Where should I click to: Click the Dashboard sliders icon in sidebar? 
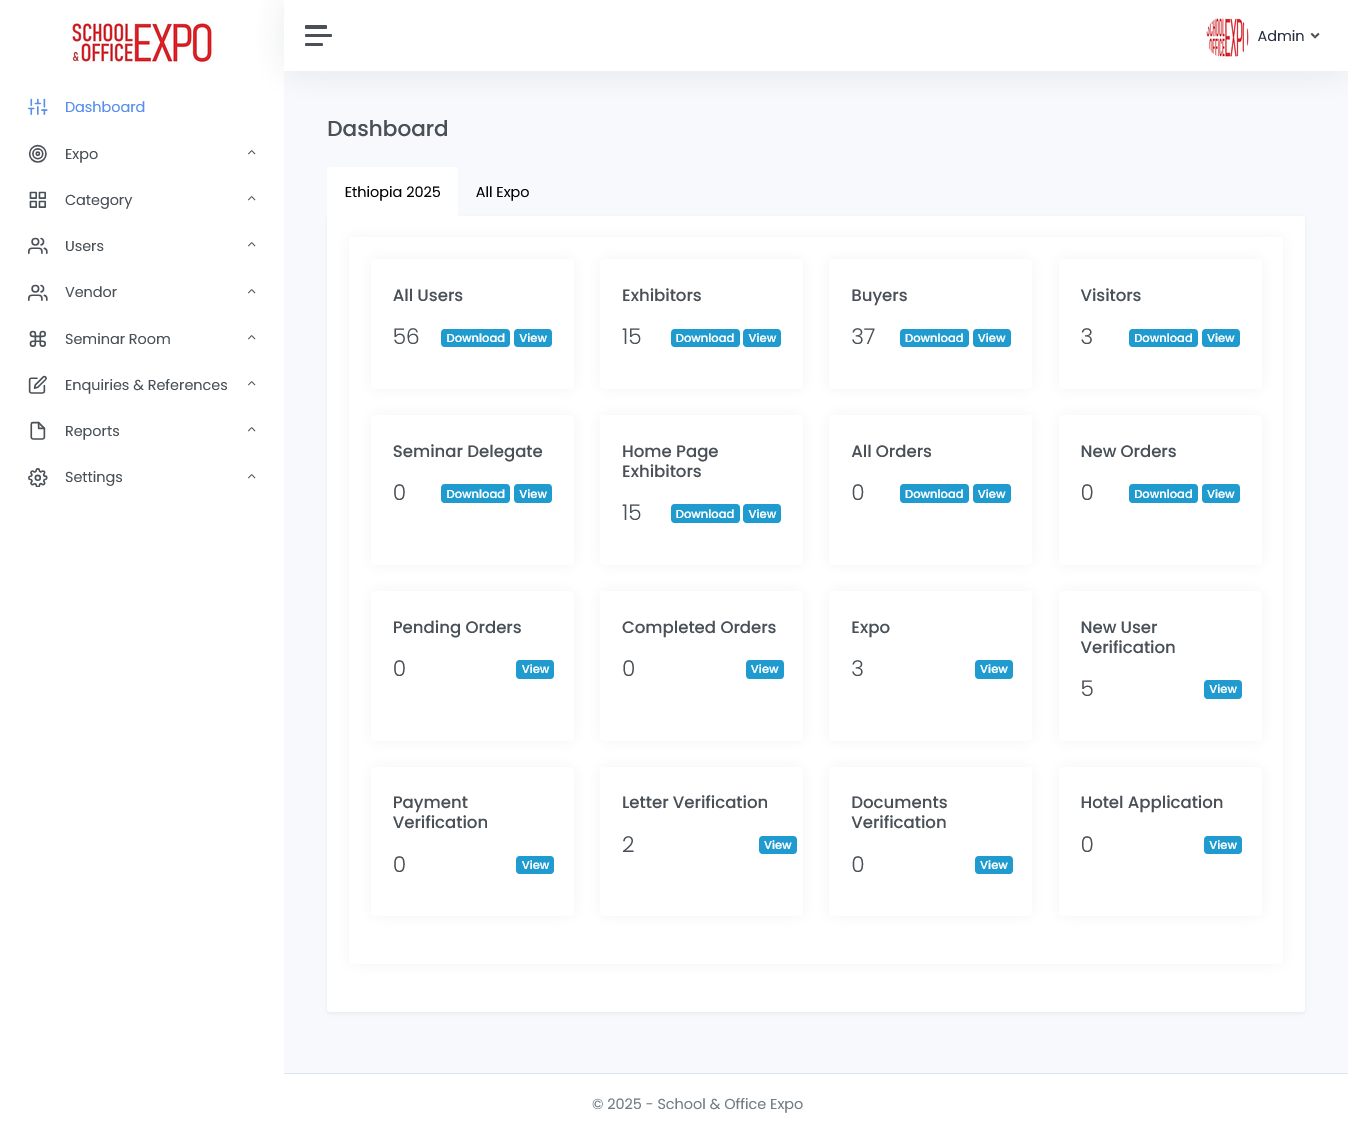38,107
